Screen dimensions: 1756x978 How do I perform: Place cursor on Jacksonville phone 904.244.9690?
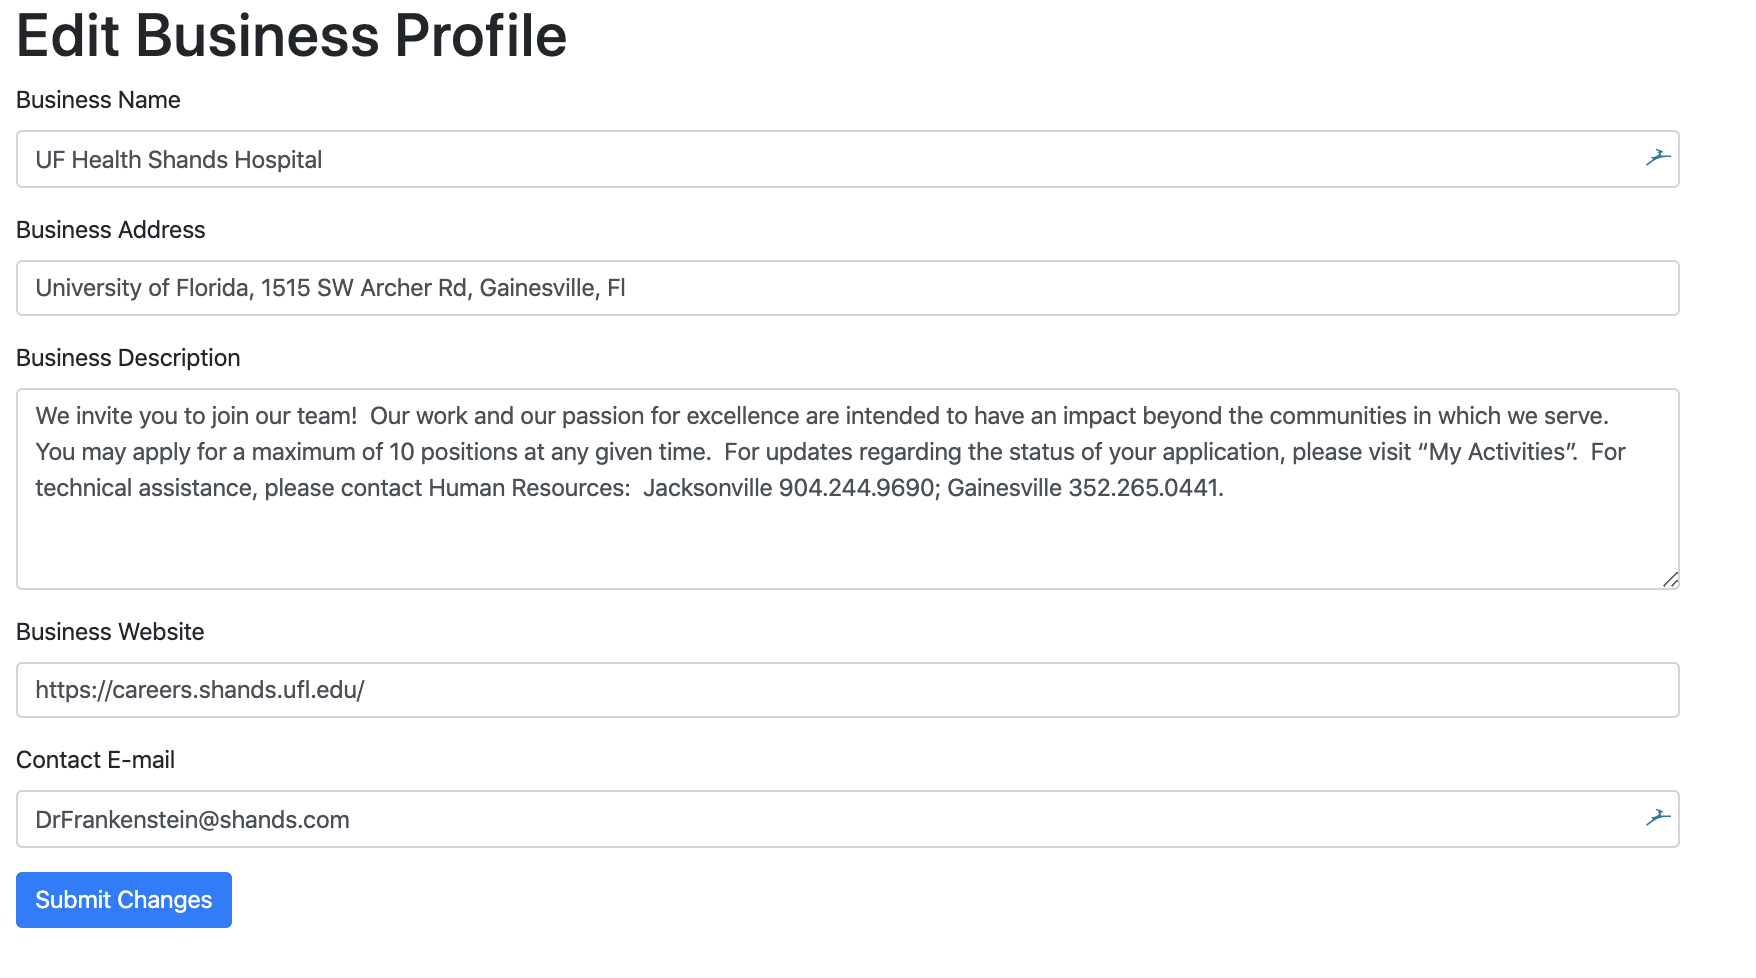point(856,488)
